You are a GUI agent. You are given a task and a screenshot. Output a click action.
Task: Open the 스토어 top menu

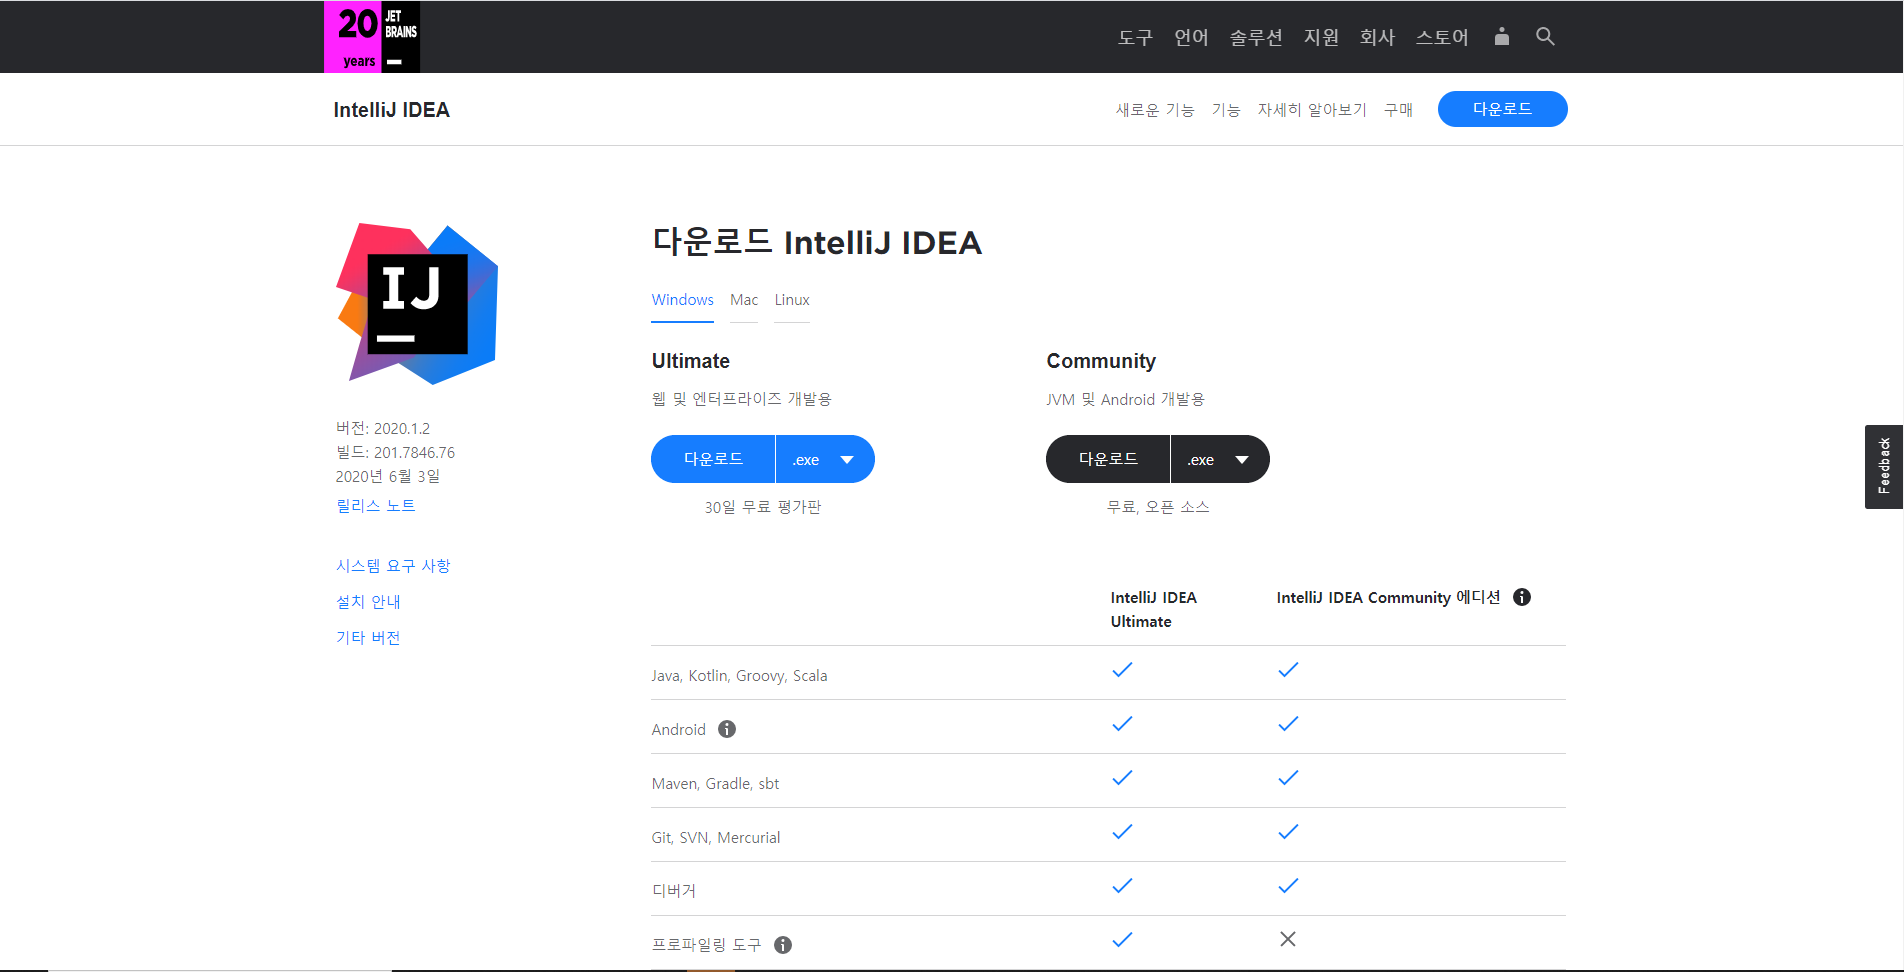click(1442, 37)
